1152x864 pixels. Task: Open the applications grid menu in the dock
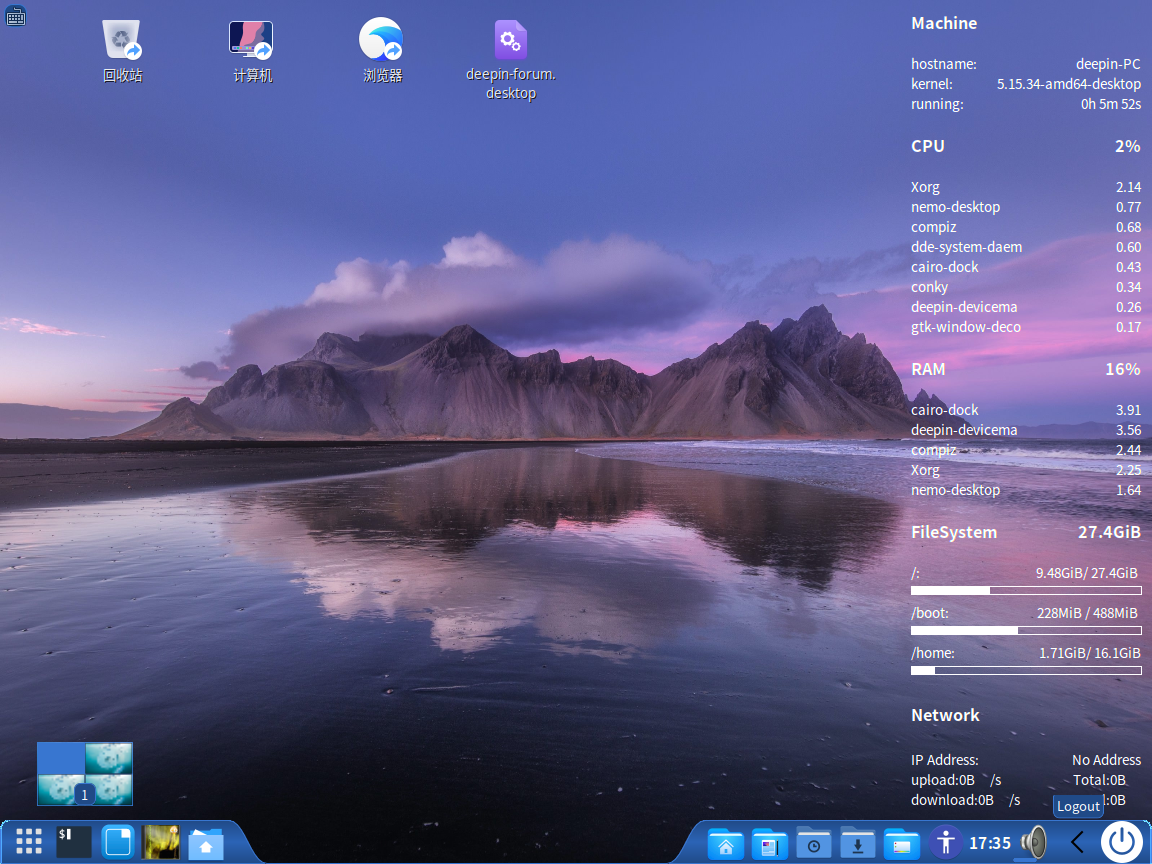(x=29, y=842)
